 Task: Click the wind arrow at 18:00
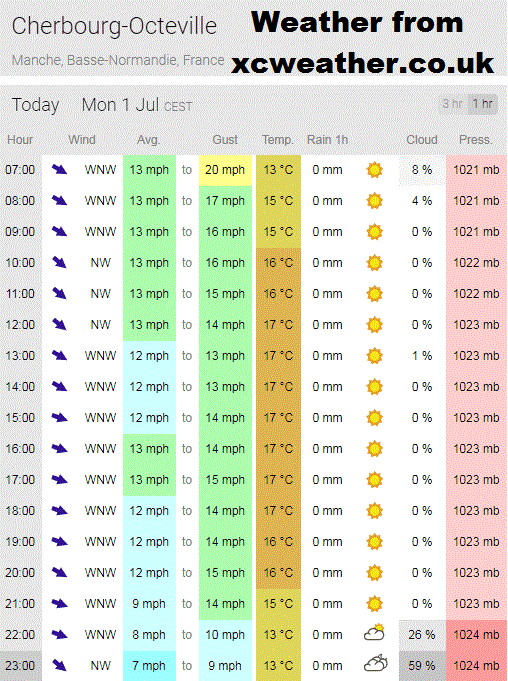coord(59,510)
